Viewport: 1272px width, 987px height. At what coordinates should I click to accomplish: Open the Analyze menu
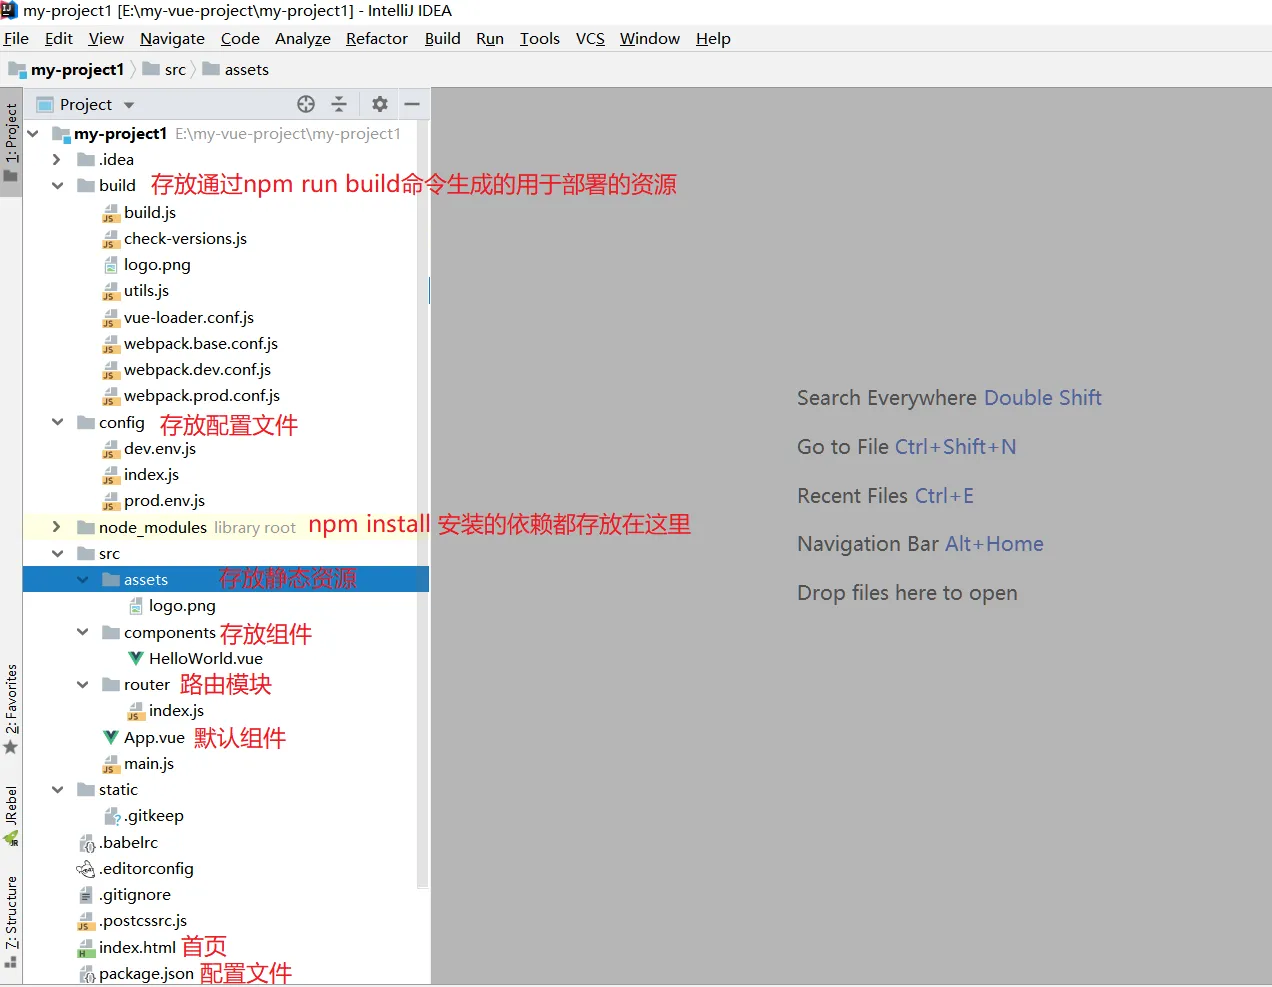coord(303,38)
